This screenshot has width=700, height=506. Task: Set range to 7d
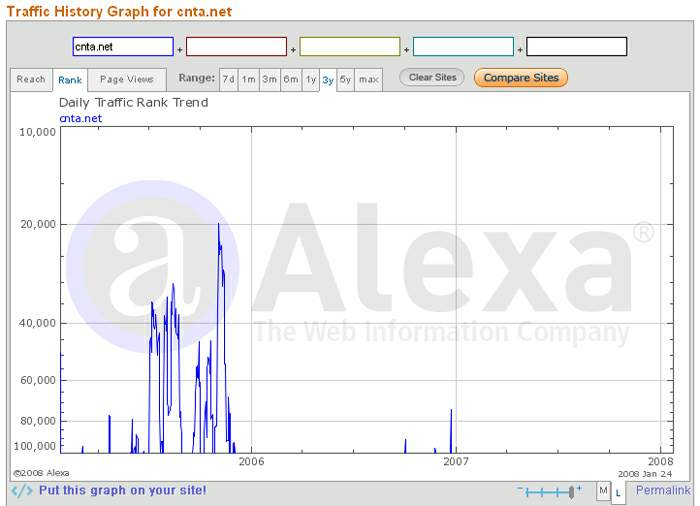229,79
